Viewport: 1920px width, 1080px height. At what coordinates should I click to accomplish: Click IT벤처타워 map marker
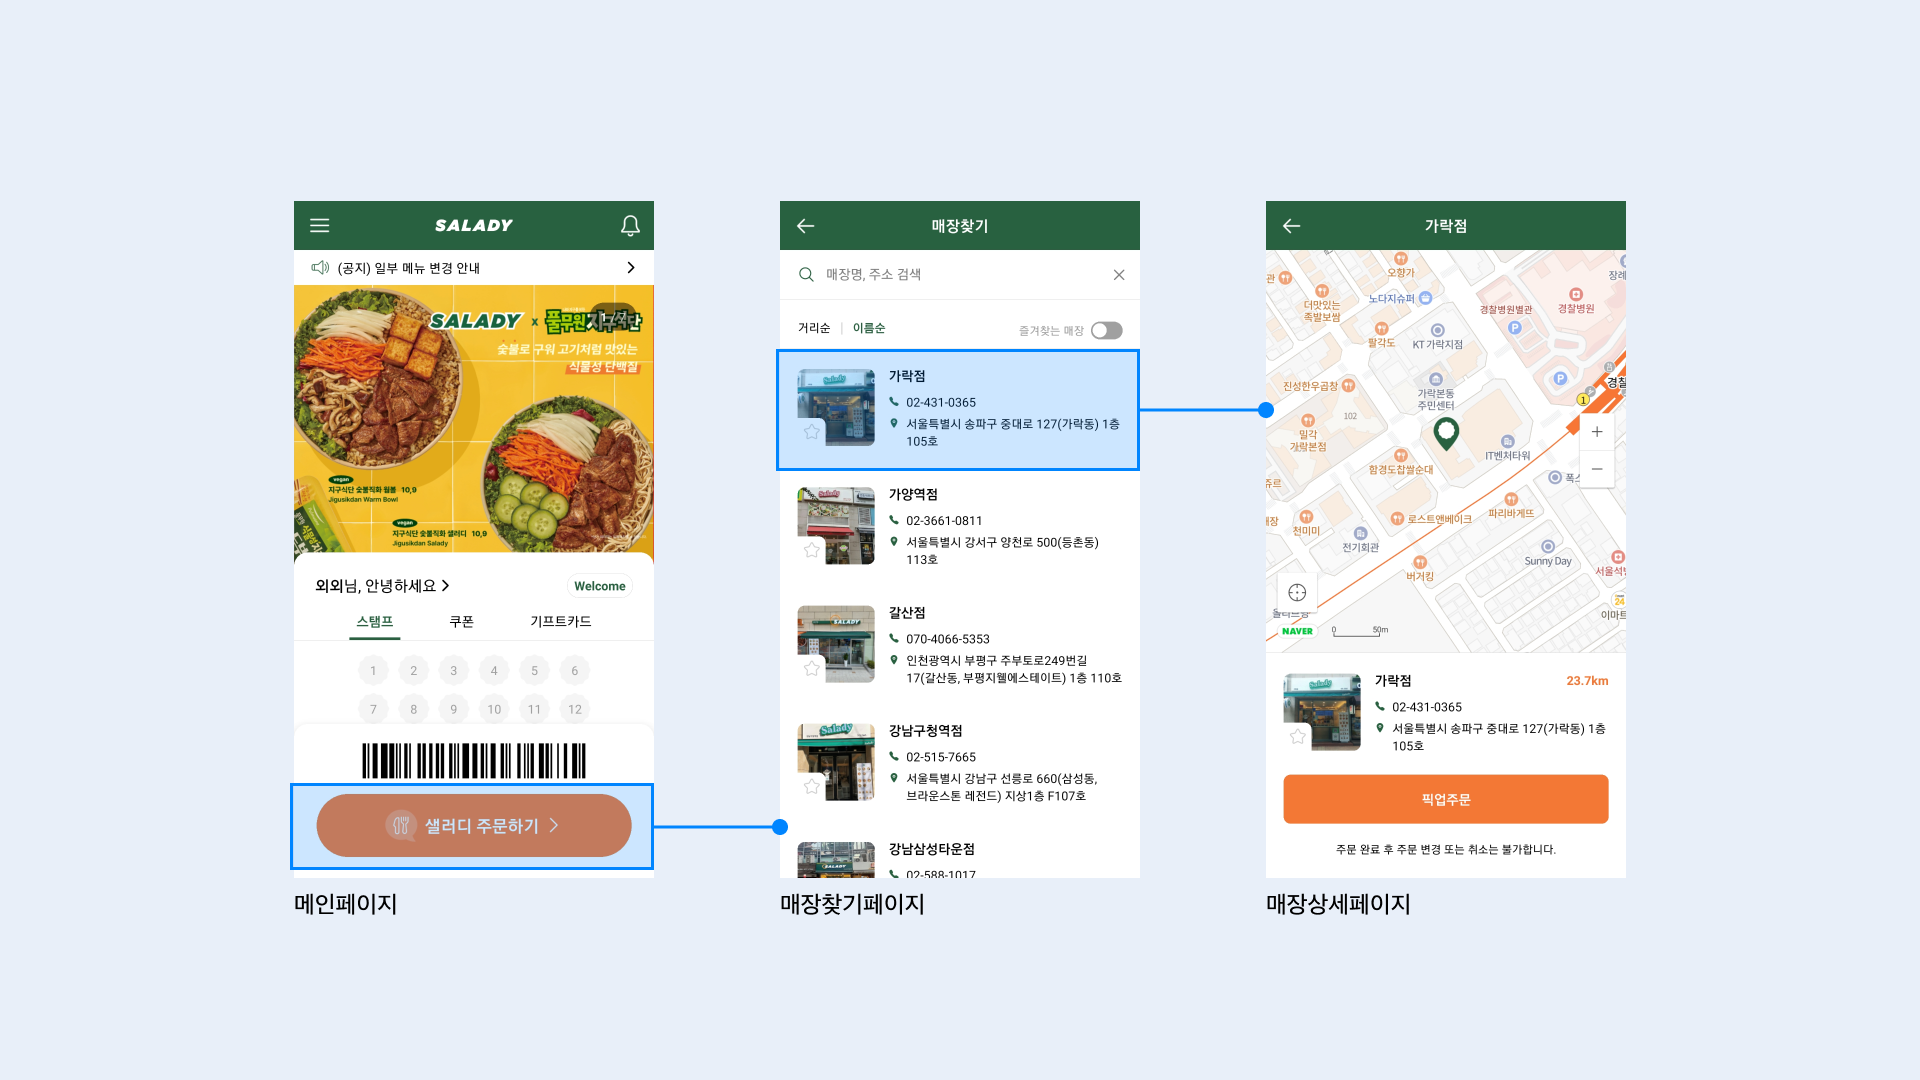(1508, 441)
